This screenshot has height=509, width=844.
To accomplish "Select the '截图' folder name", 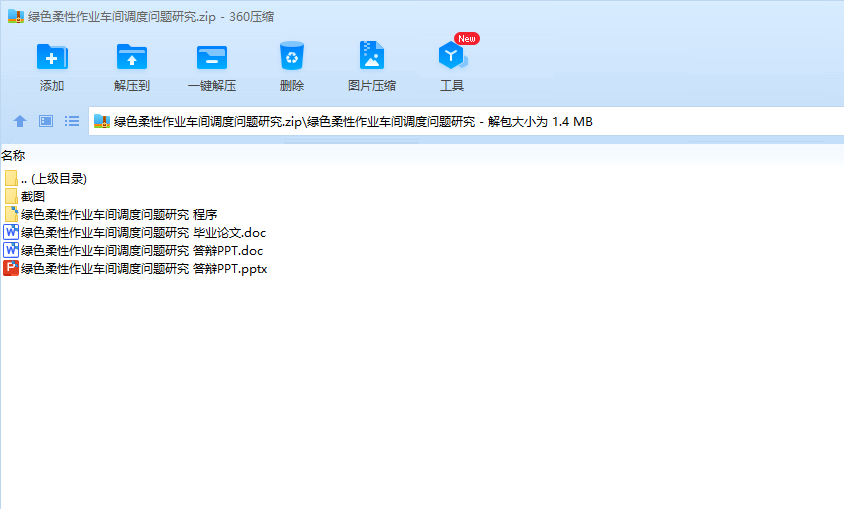I will click(33, 196).
